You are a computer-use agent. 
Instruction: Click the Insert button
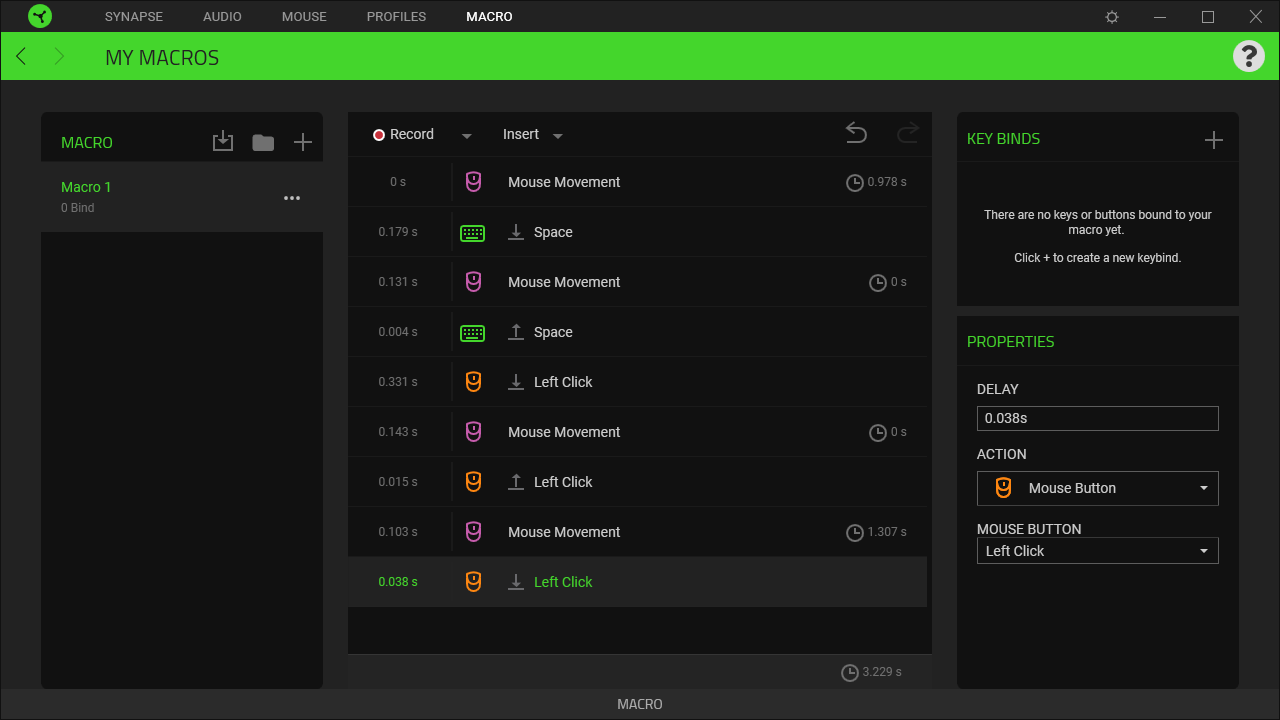[521, 134]
